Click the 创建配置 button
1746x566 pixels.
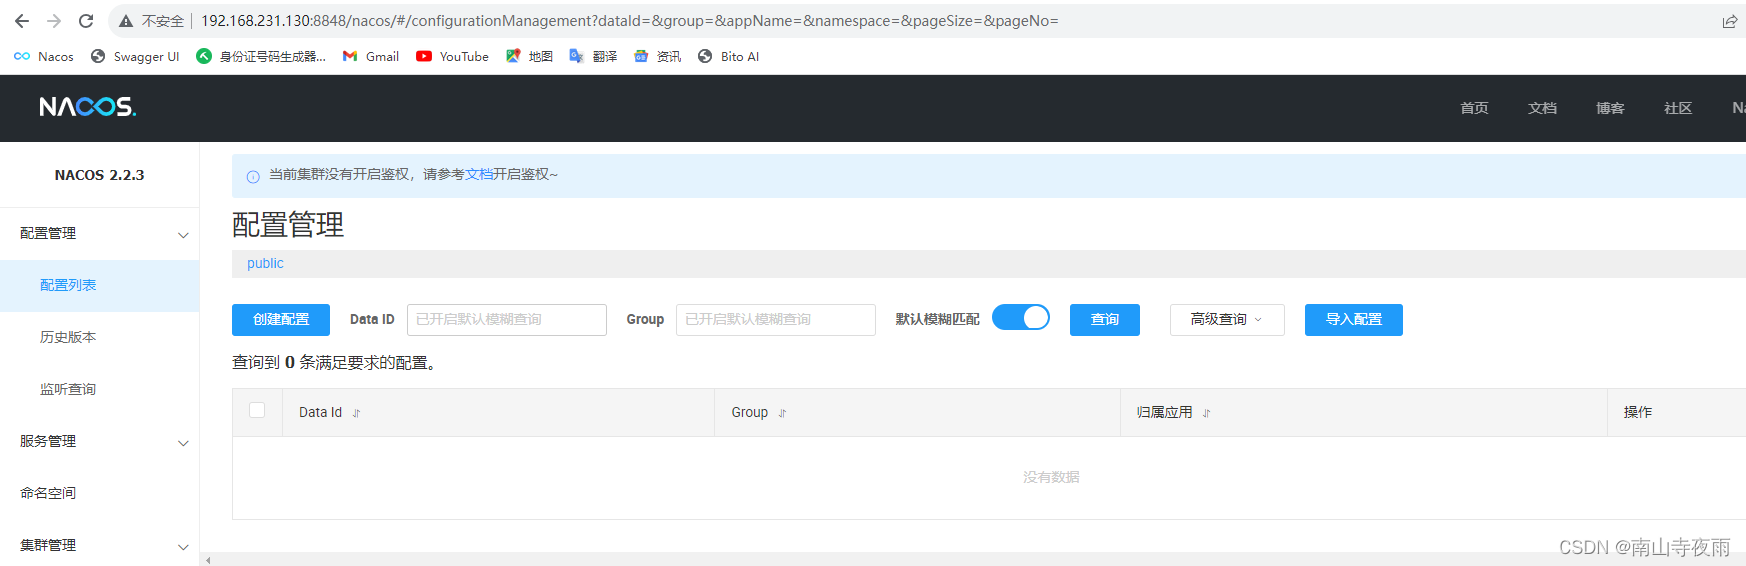pyautogui.click(x=281, y=320)
